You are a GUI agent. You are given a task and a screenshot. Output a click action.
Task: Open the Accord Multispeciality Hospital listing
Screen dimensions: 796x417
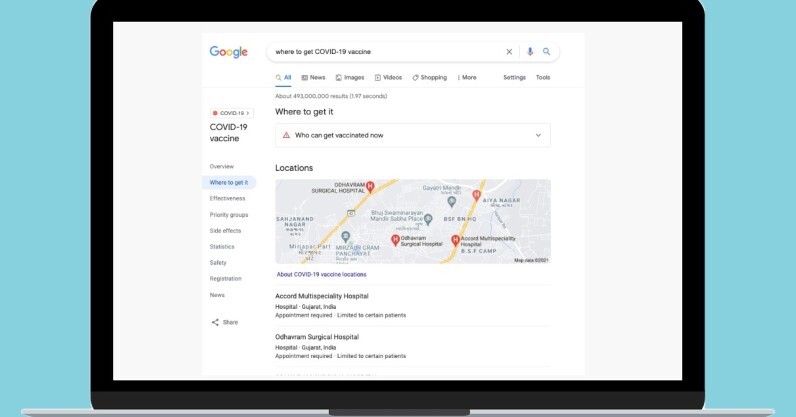(322, 296)
